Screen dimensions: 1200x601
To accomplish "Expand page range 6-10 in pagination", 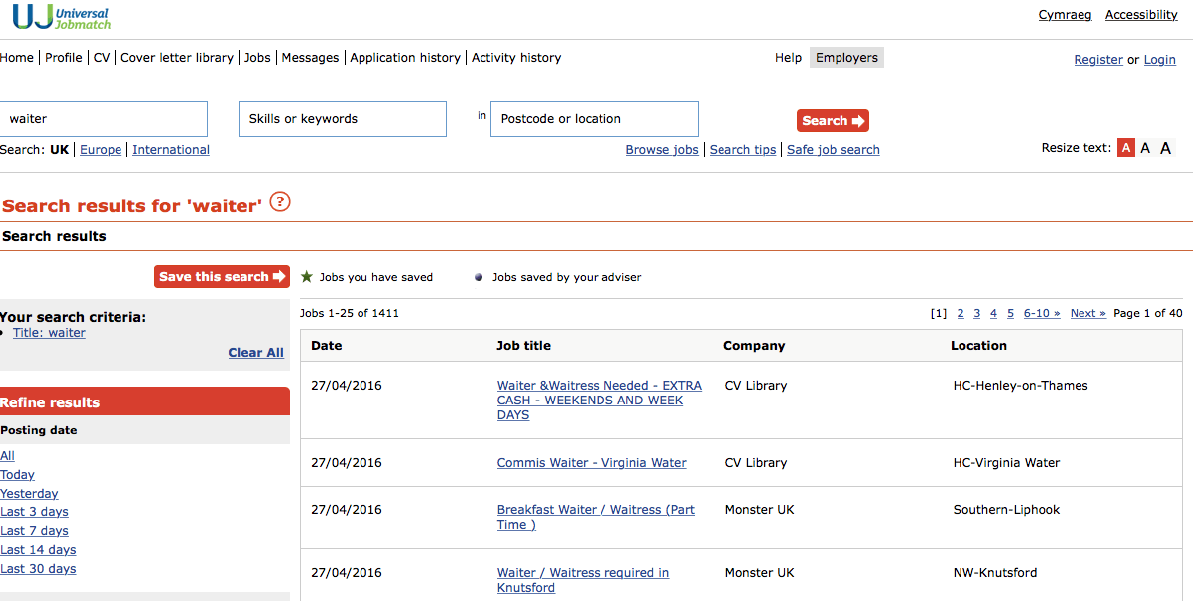I will point(1041,314).
